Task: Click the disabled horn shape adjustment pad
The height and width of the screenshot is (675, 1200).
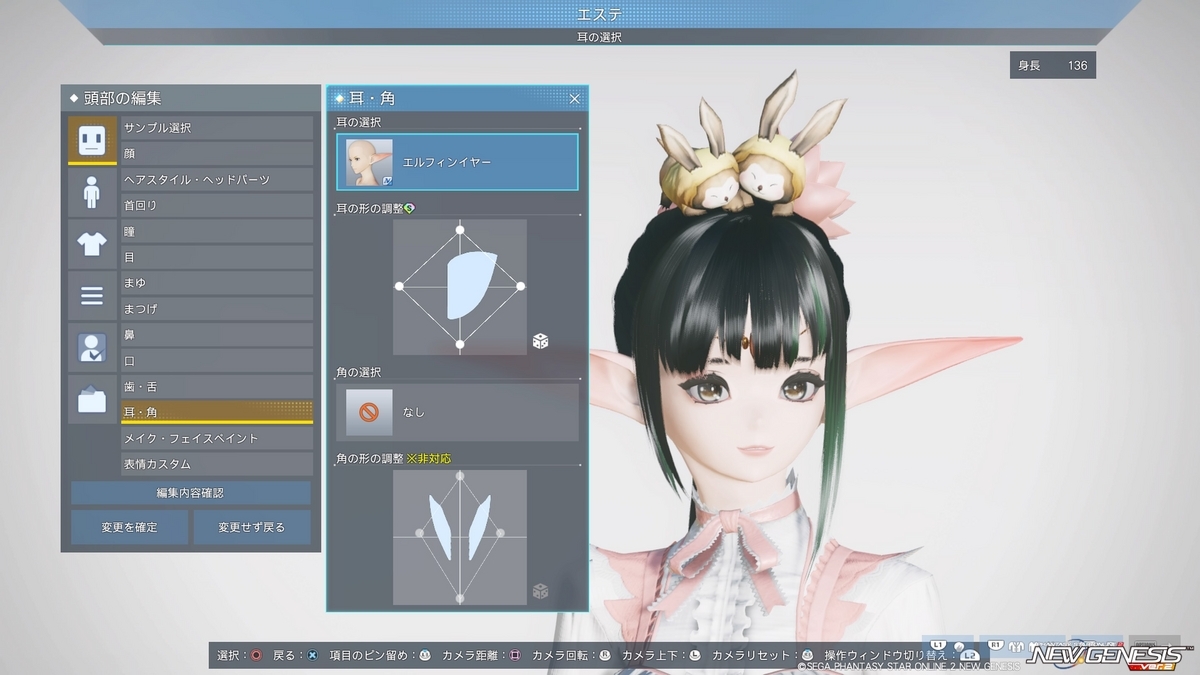Action: point(460,537)
